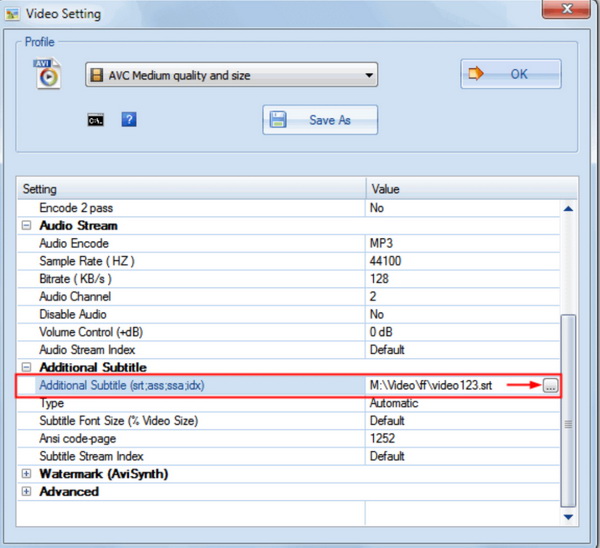Collapse the Audio Stream section
The height and width of the screenshot is (548, 600).
click(x=26, y=226)
